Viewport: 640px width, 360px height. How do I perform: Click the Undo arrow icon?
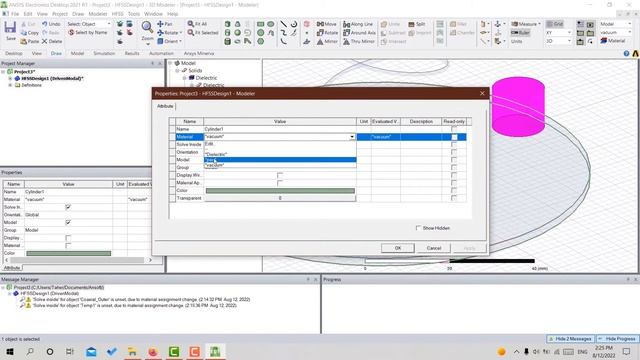44,24
